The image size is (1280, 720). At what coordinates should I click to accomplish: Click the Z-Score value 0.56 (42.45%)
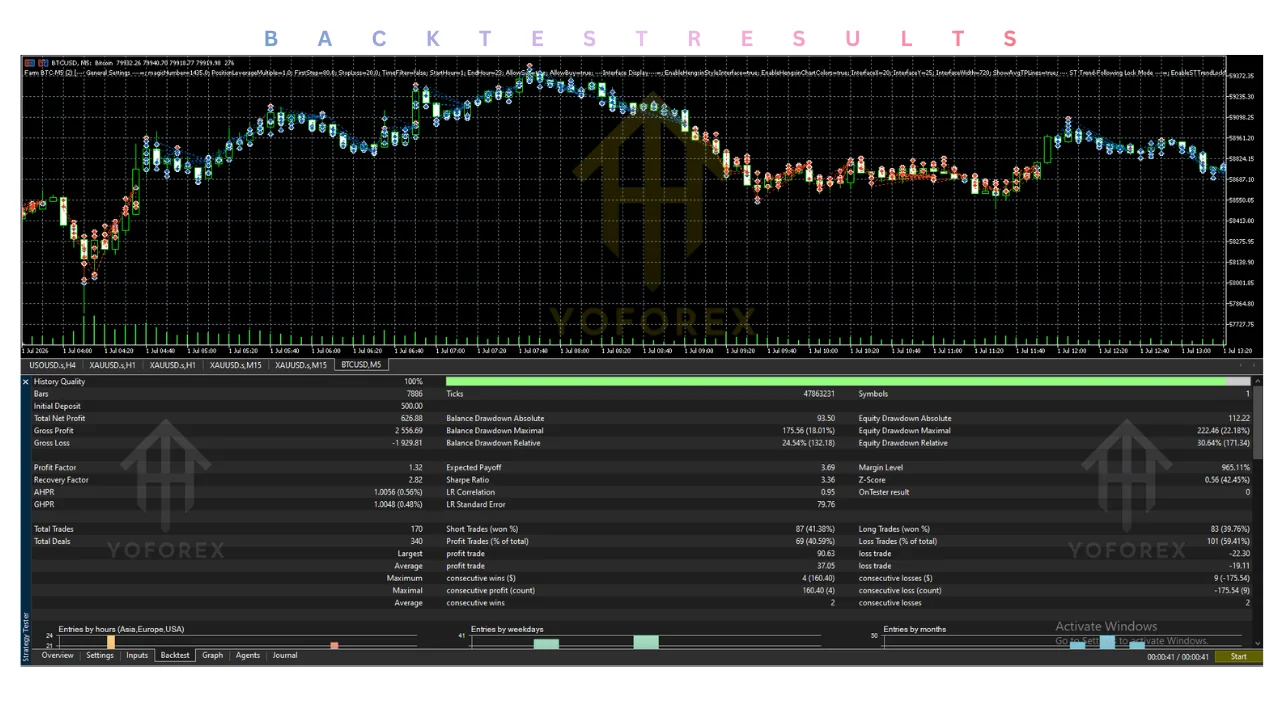(1228, 480)
